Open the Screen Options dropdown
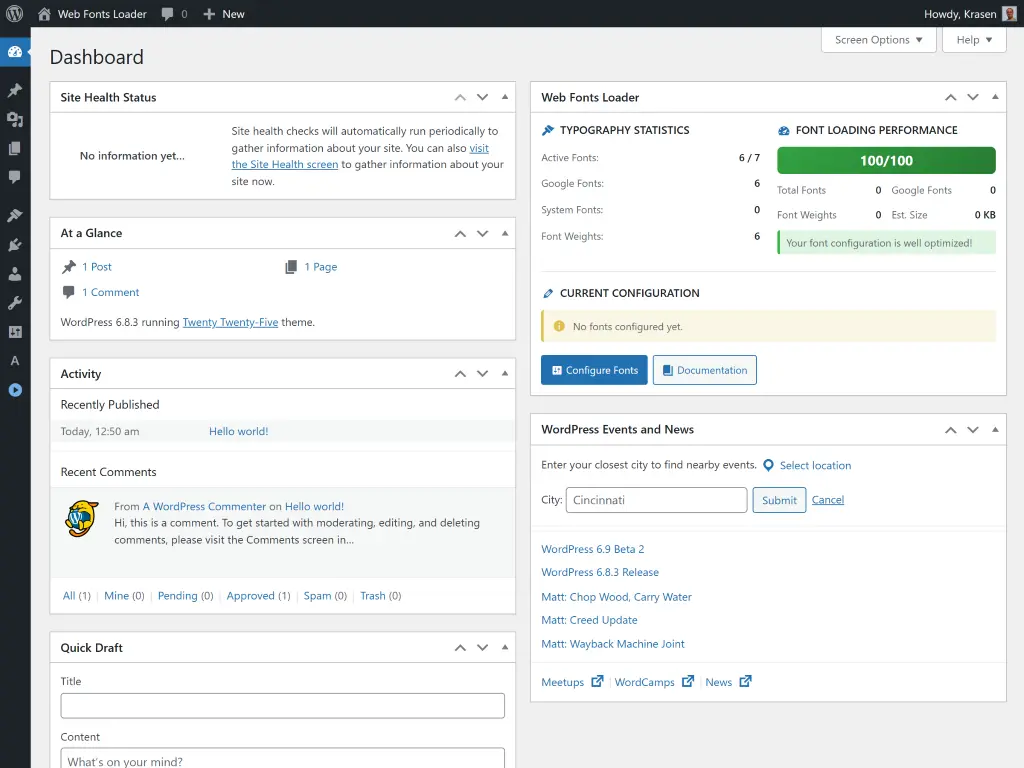This screenshot has height=768, width=1024. (x=878, y=40)
